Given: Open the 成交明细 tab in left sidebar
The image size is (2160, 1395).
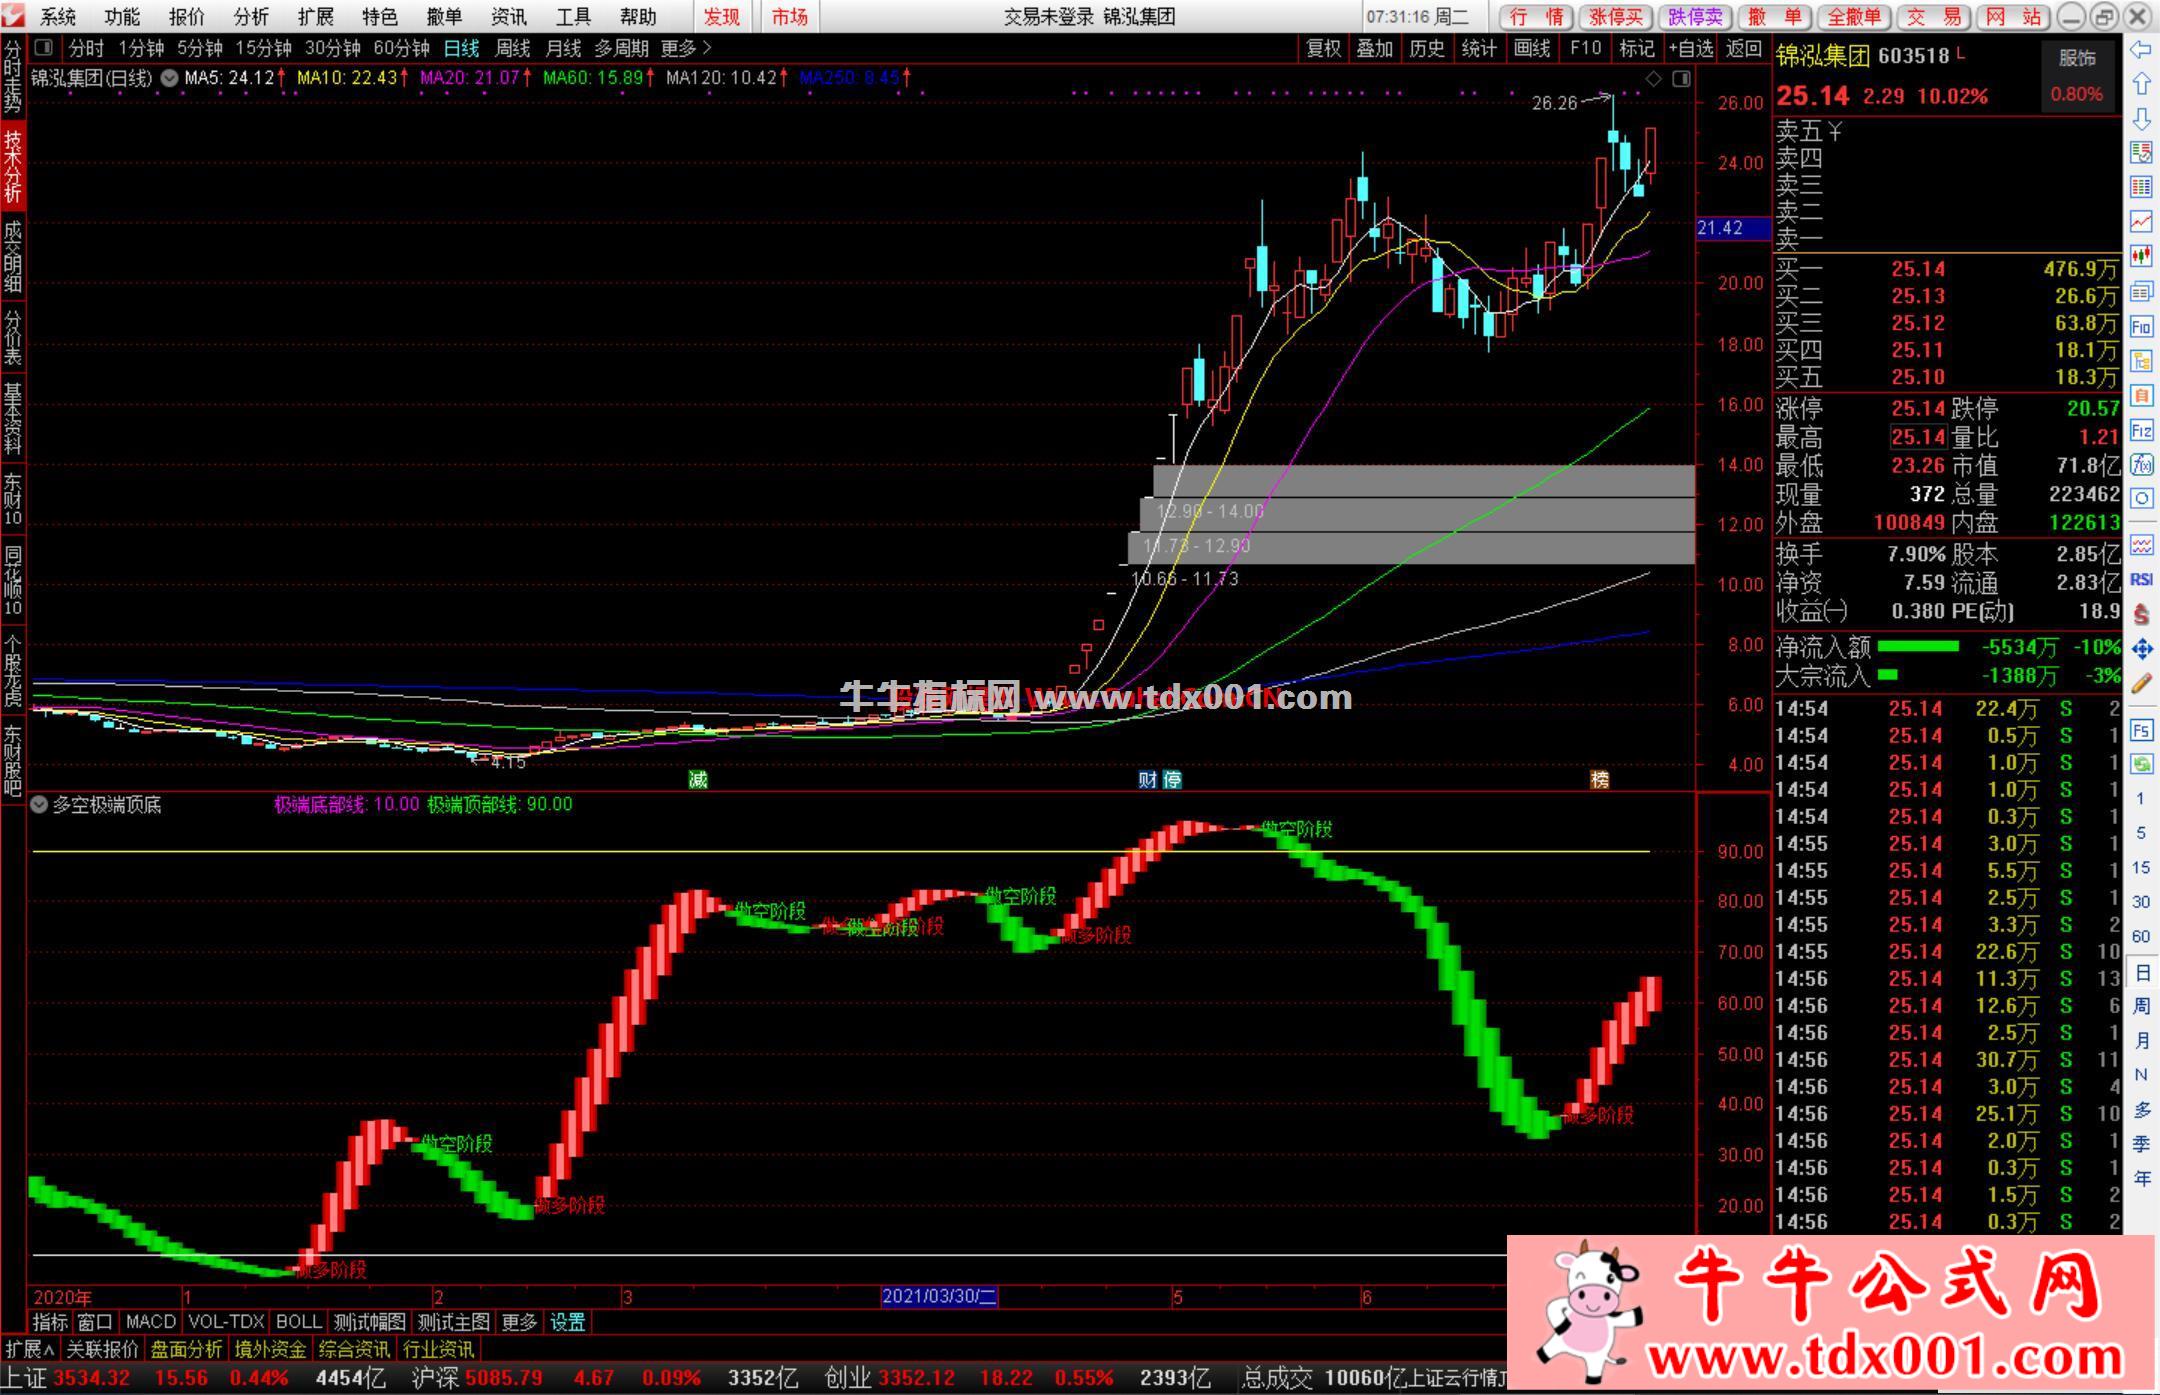Looking at the screenshot, I should point(12,257).
